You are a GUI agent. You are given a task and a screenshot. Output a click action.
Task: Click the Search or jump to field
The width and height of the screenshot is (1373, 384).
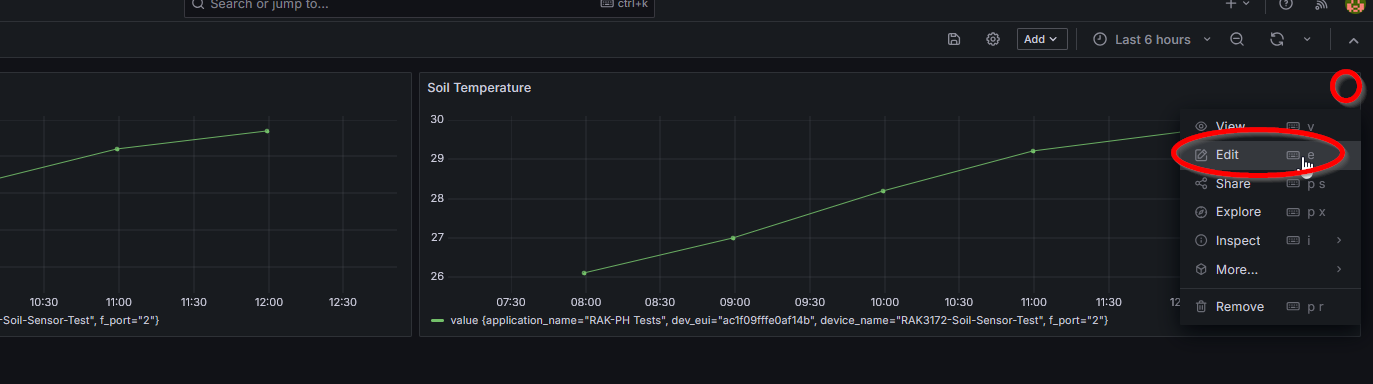point(419,5)
